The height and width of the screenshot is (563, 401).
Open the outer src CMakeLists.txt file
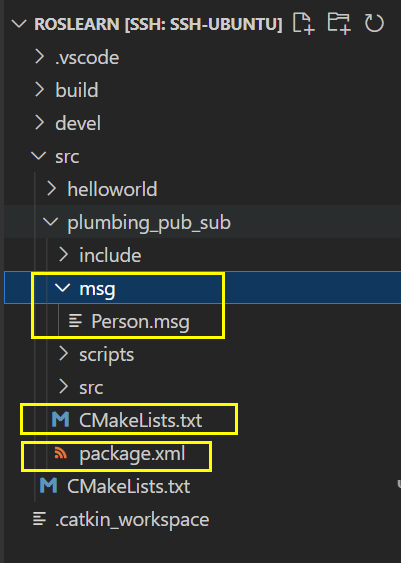point(129,486)
